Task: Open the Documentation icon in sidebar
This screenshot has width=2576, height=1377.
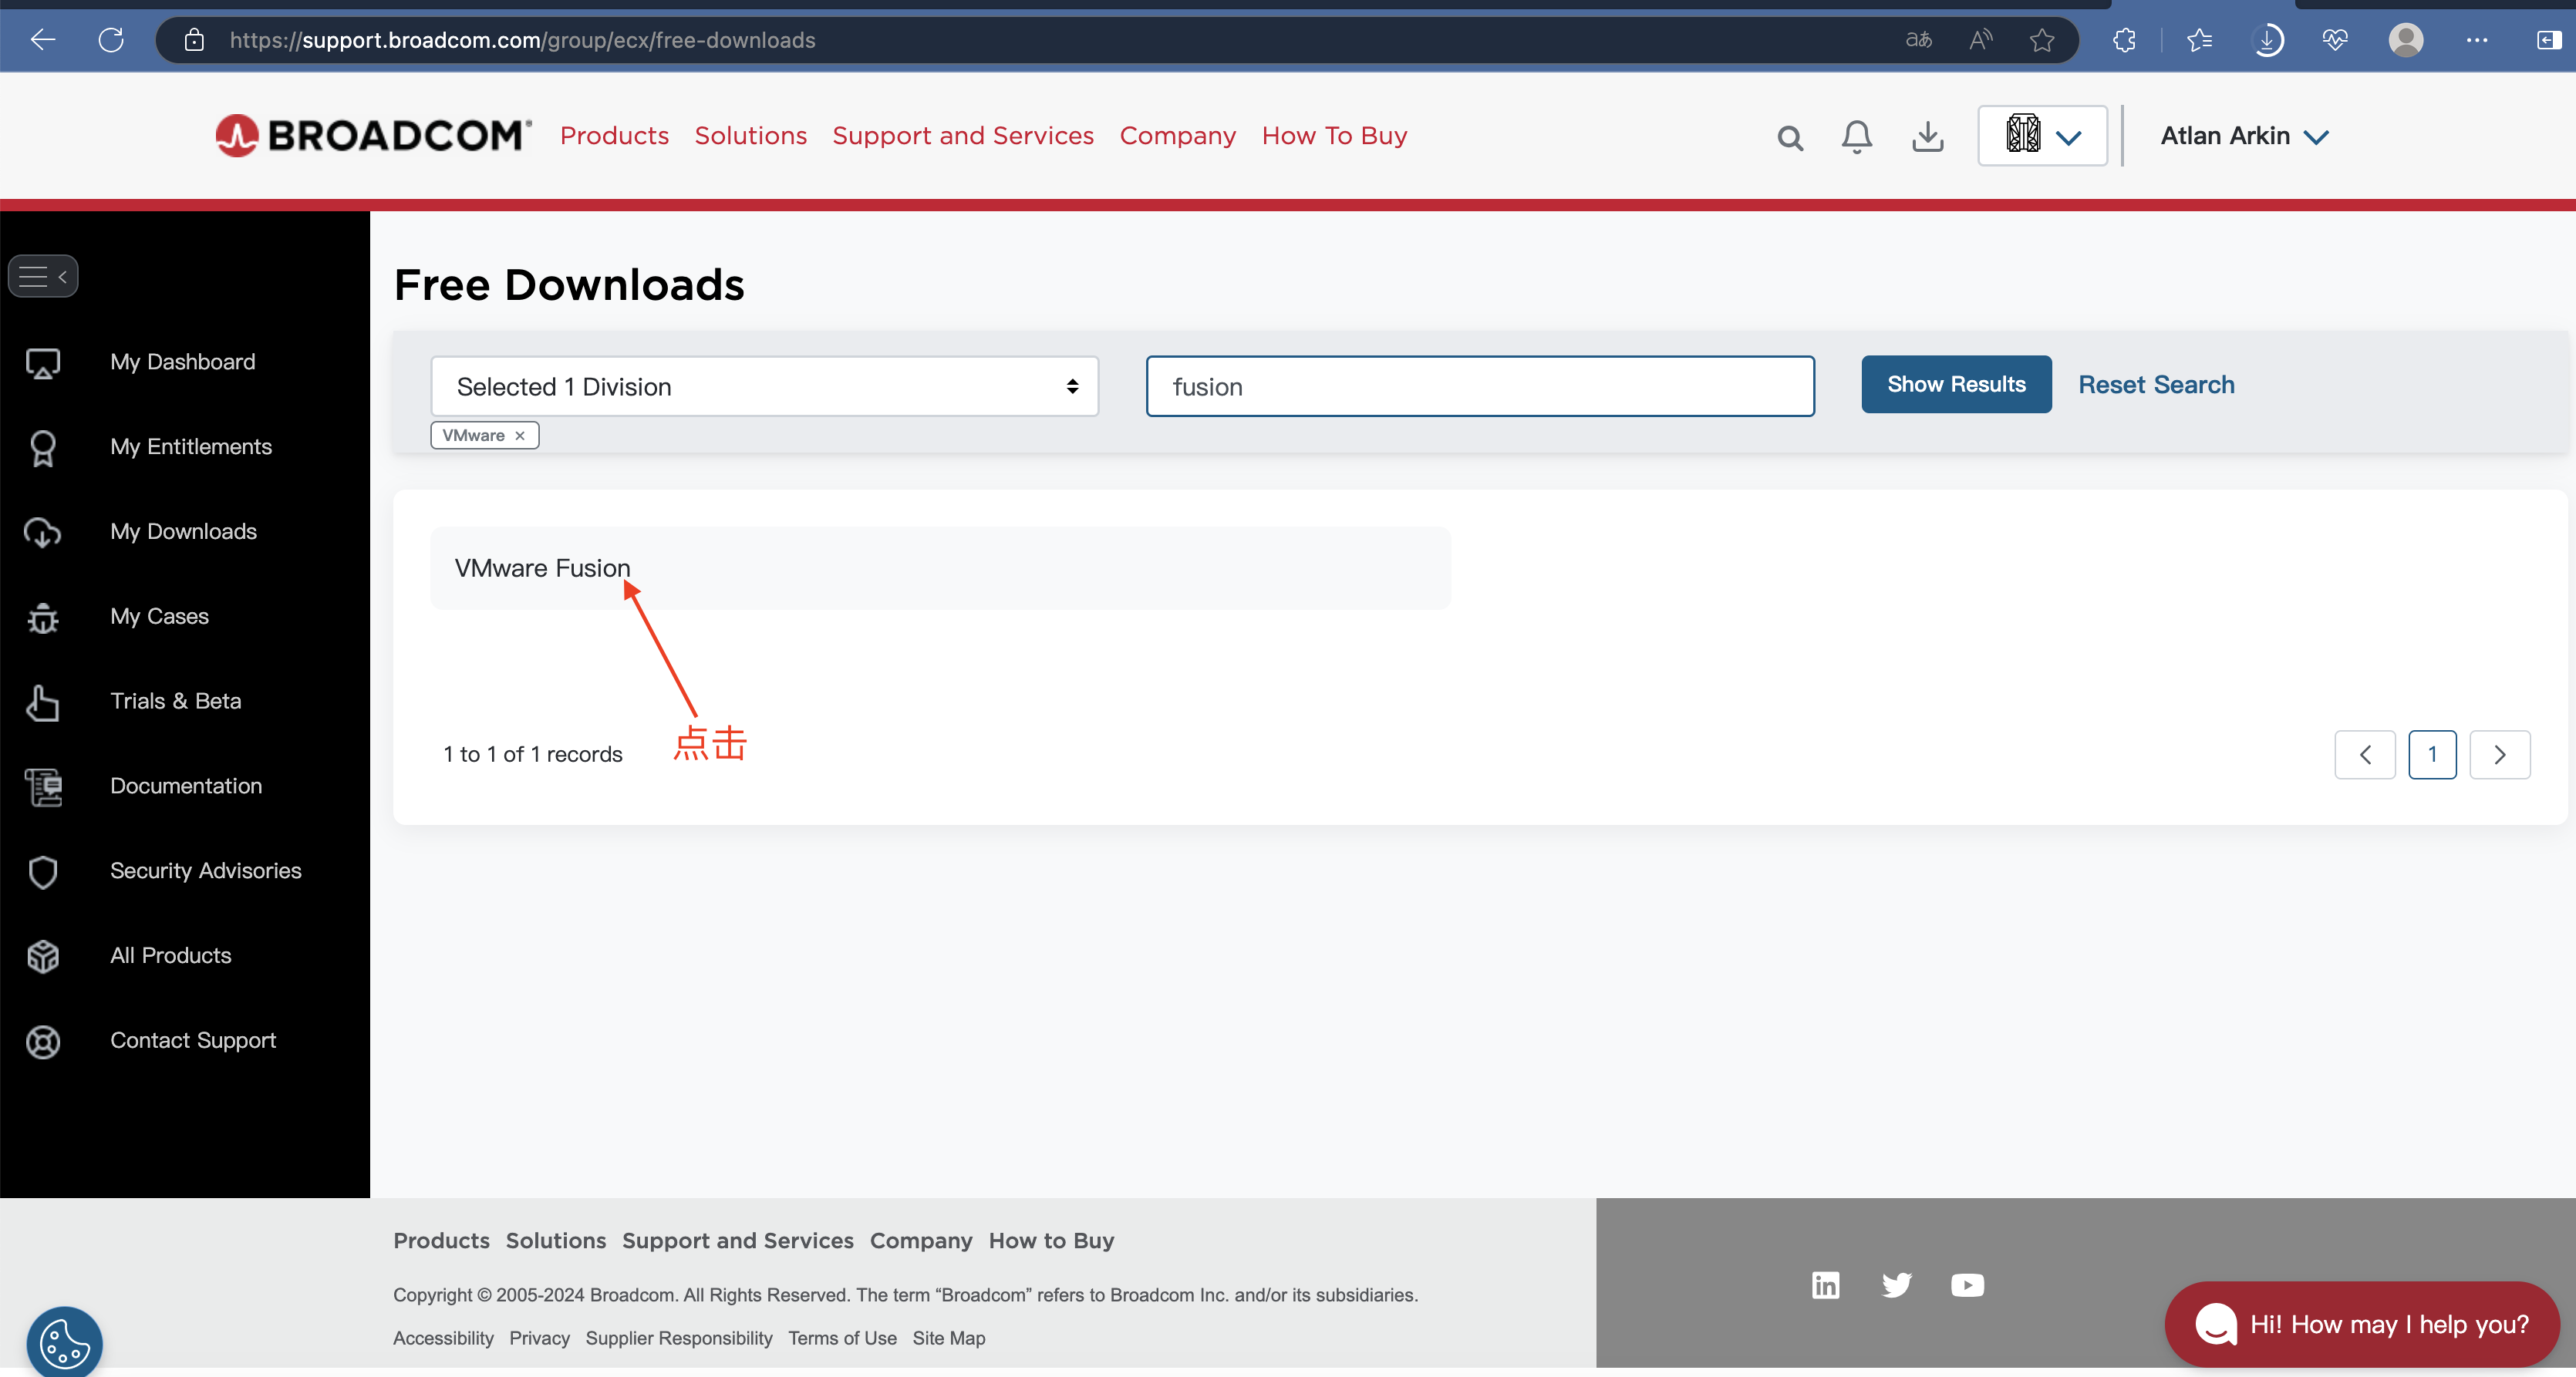Action: [x=43, y=787]
